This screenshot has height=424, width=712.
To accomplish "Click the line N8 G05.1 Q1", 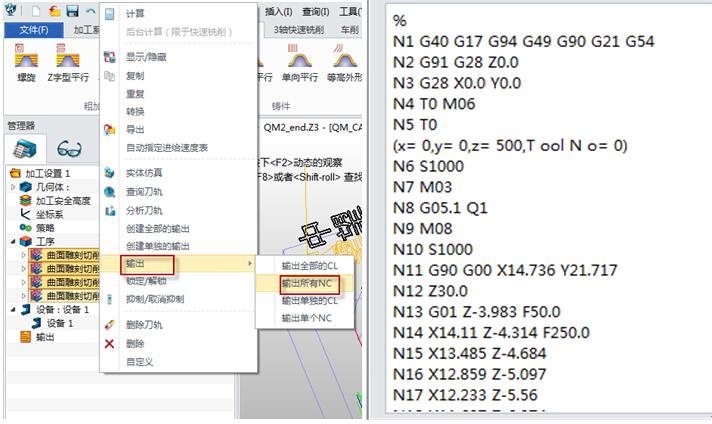I will point(440,208).
